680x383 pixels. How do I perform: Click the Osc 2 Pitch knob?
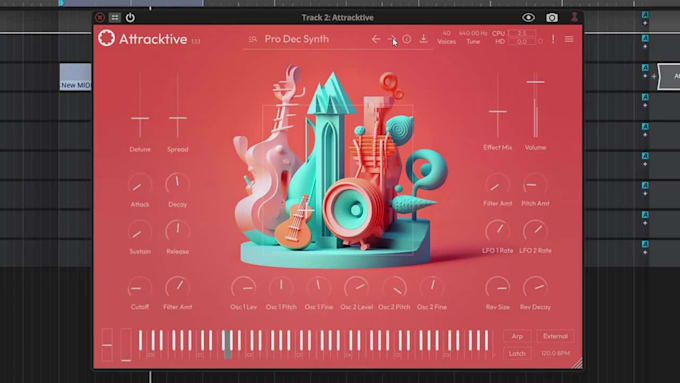394,287
